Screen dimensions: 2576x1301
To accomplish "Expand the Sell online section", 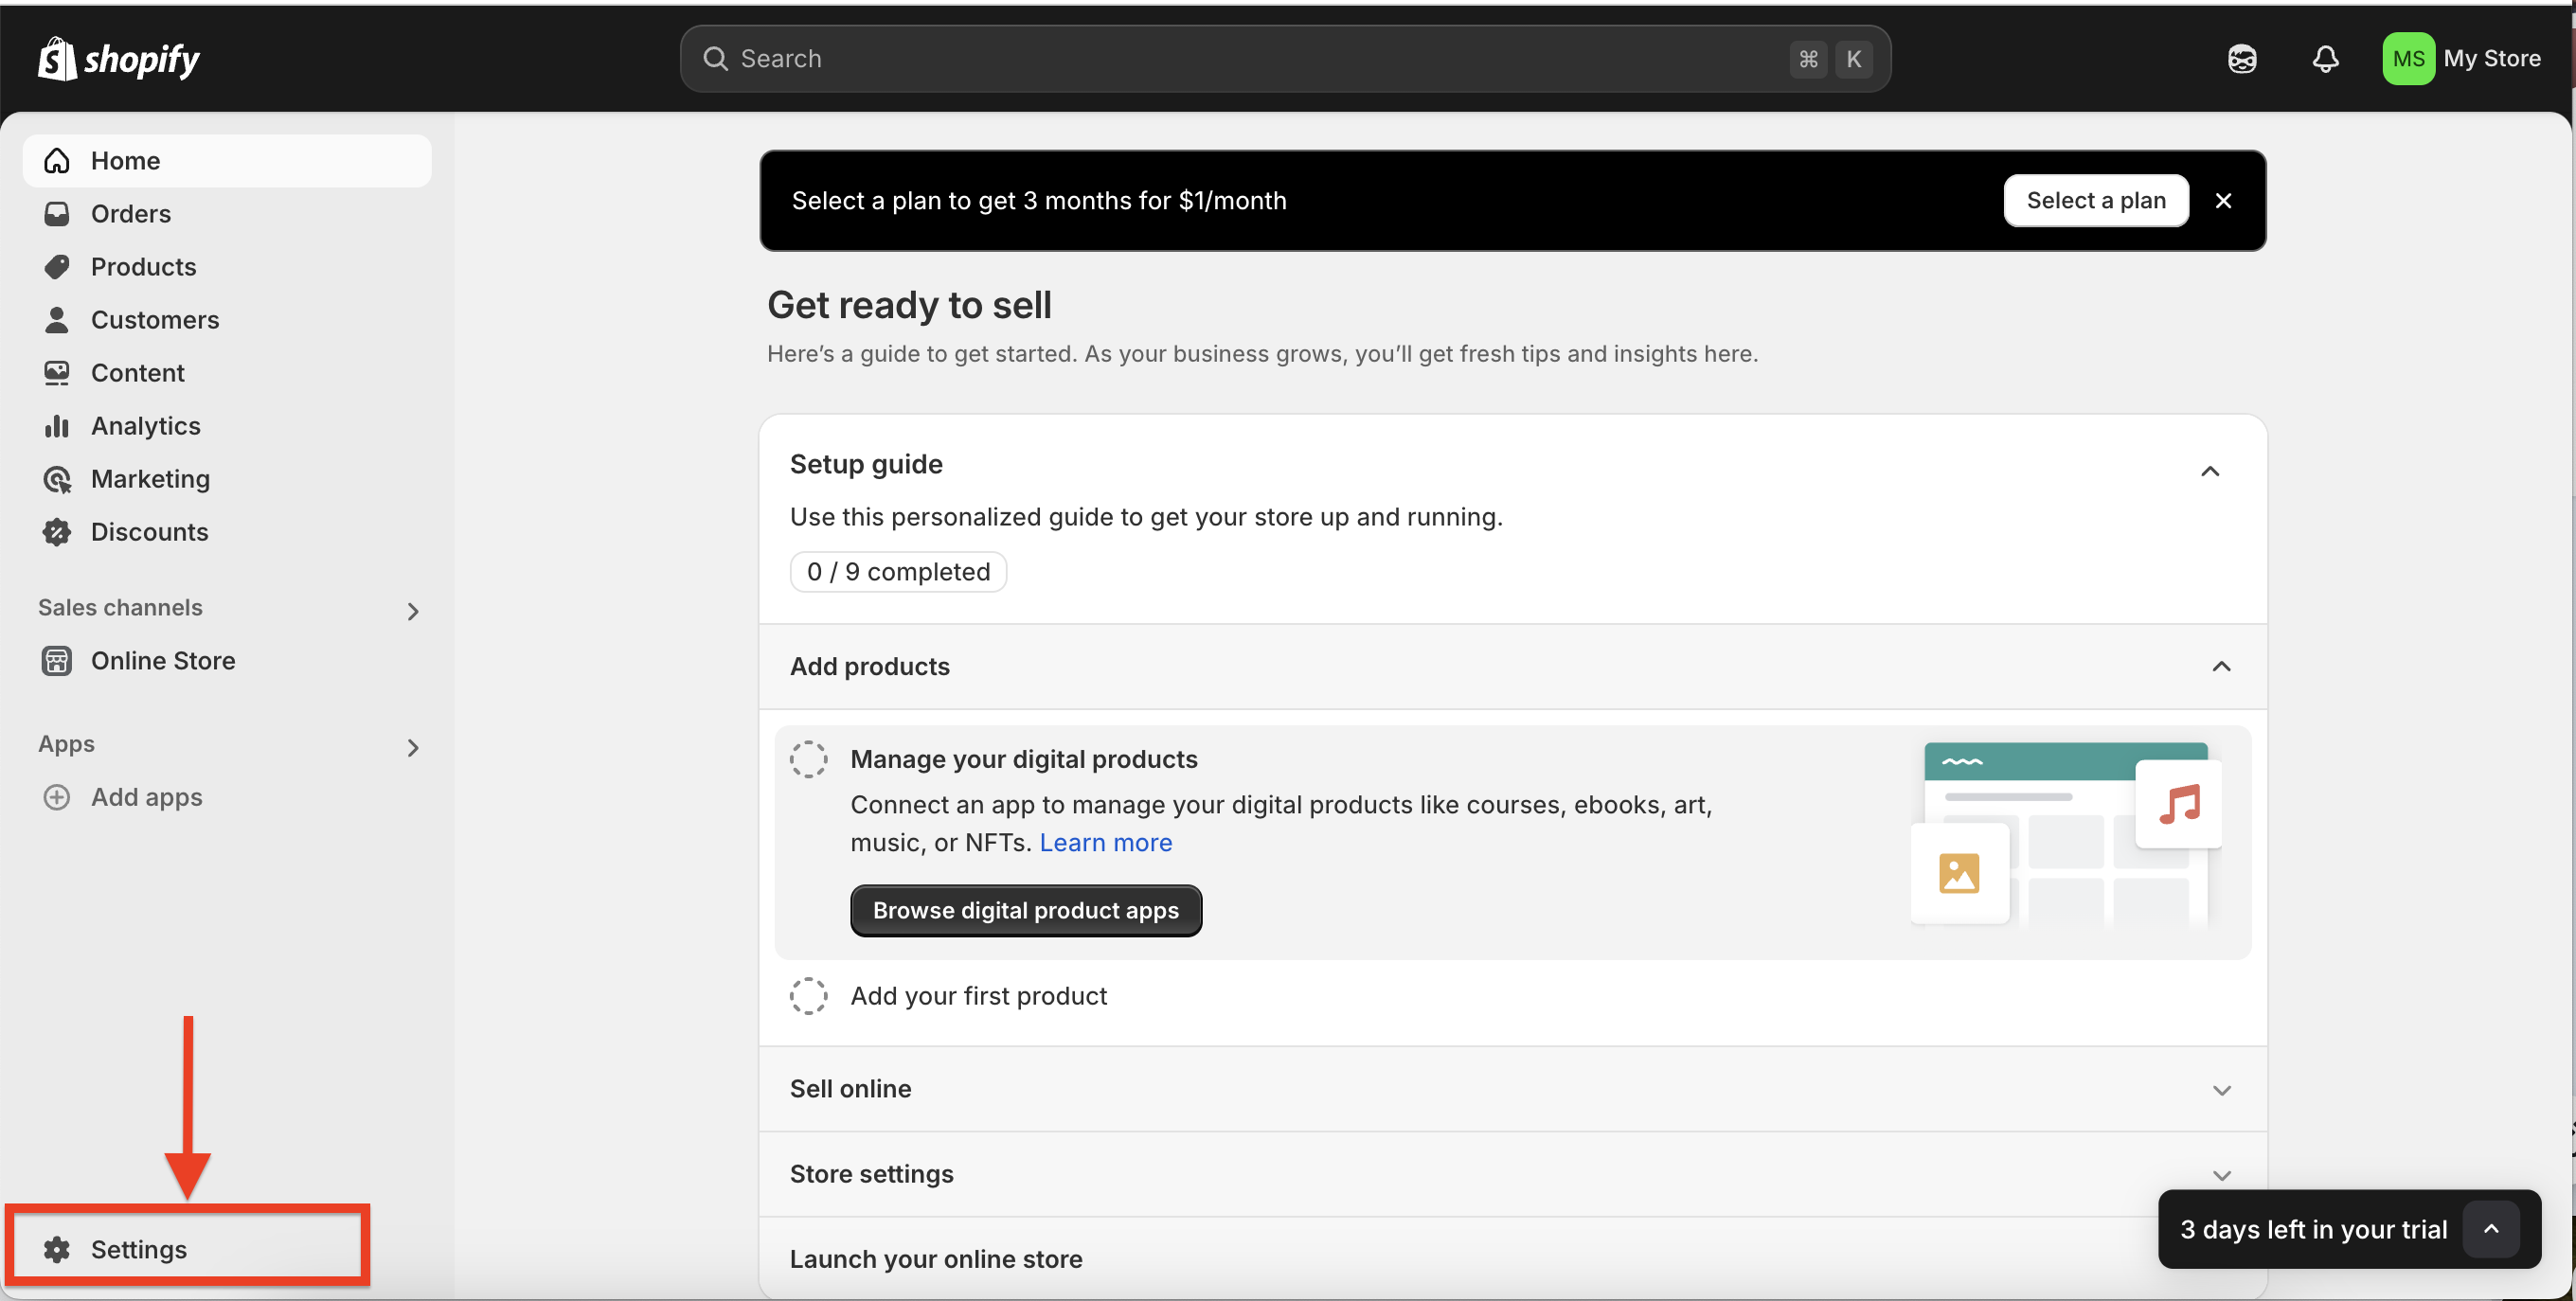I will coord(2221,1090).
